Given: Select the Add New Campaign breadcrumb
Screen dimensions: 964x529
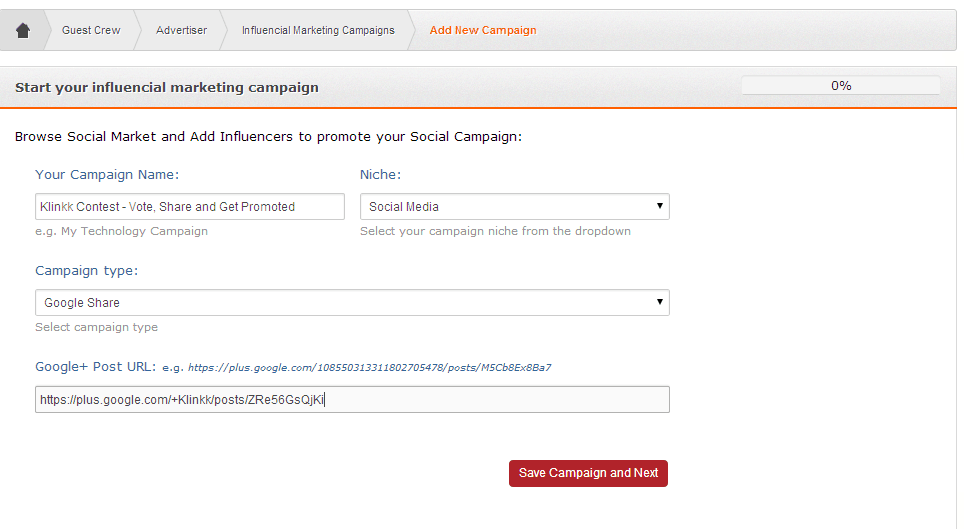Looking at the screenshot, I should [x=483, y=30].
